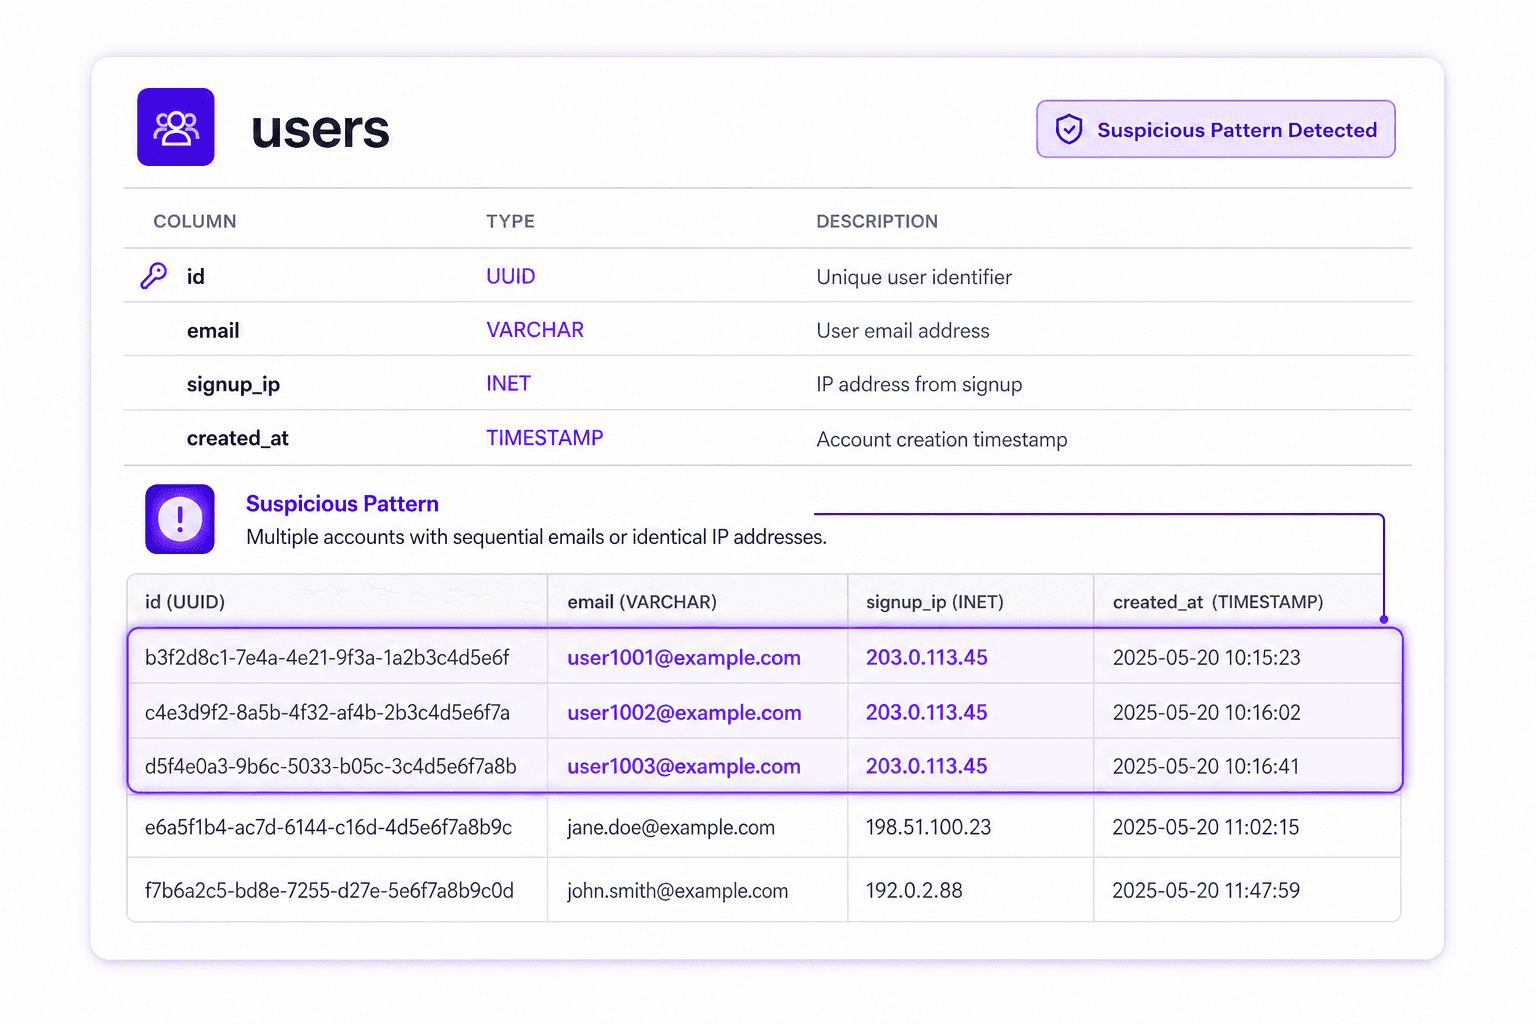Click the primary key icon beside id
Screen dimensions: 1536x1024
pos(154,276)
